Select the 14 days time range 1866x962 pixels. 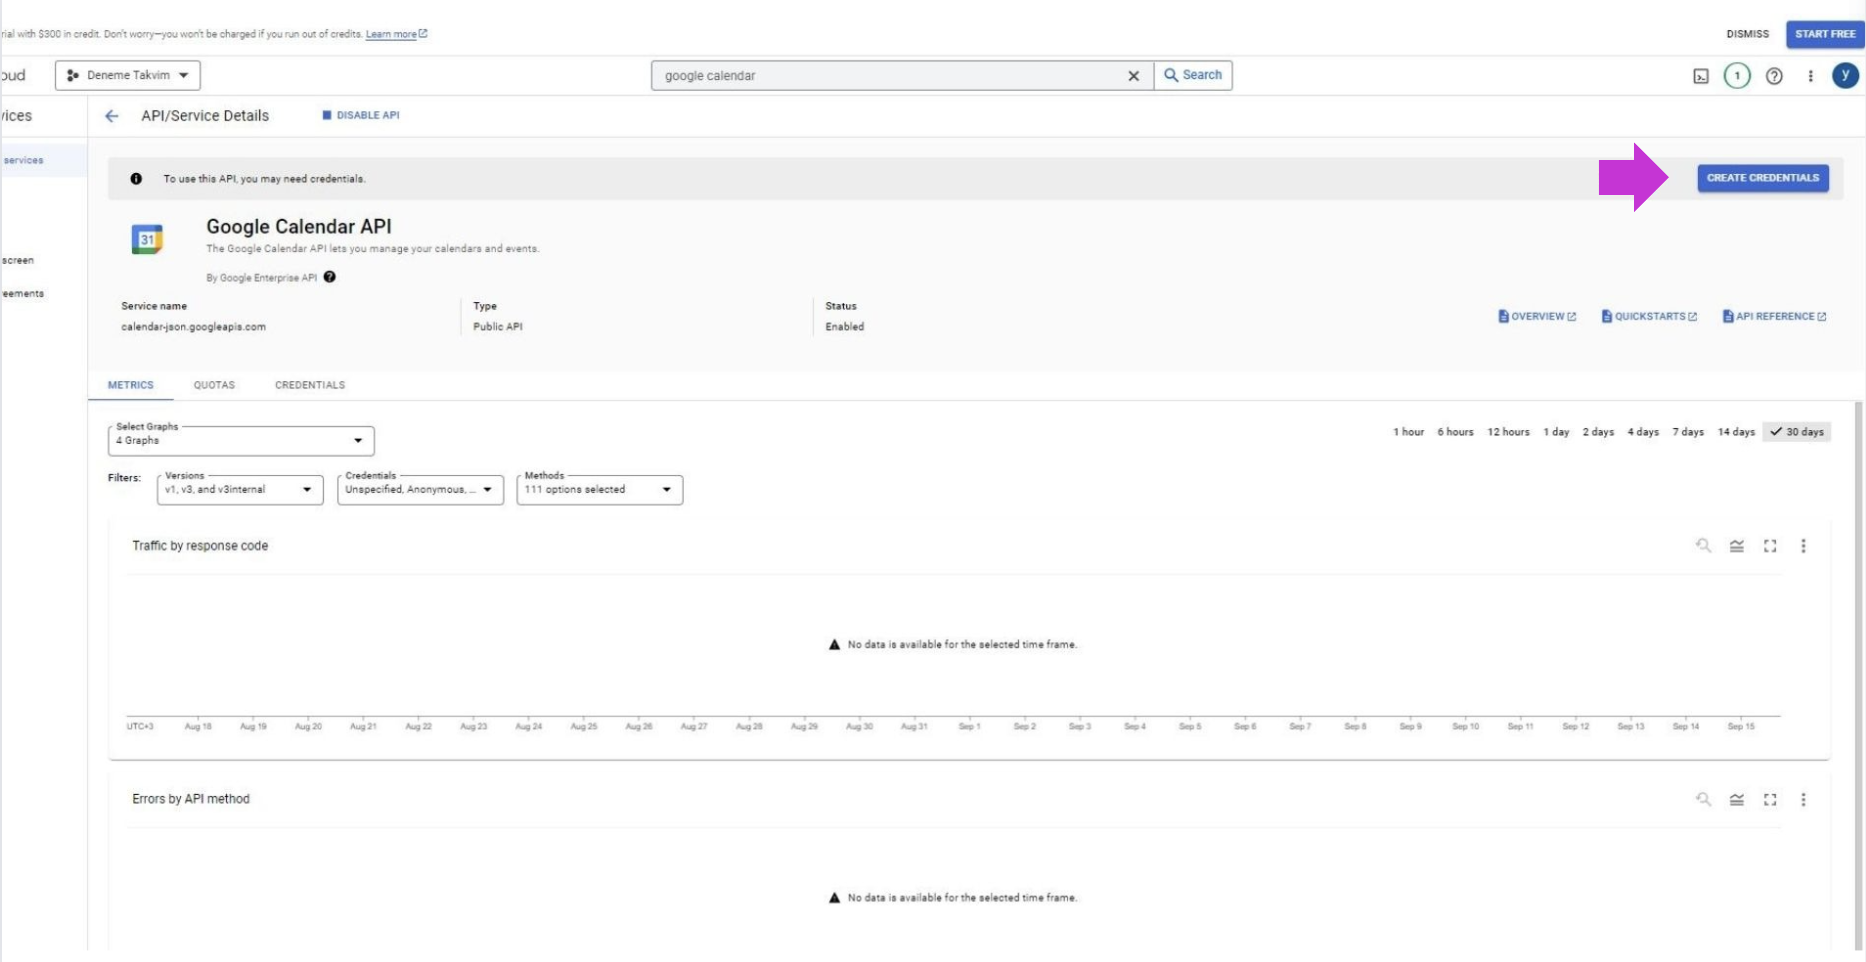click(x=1736, y=432)
